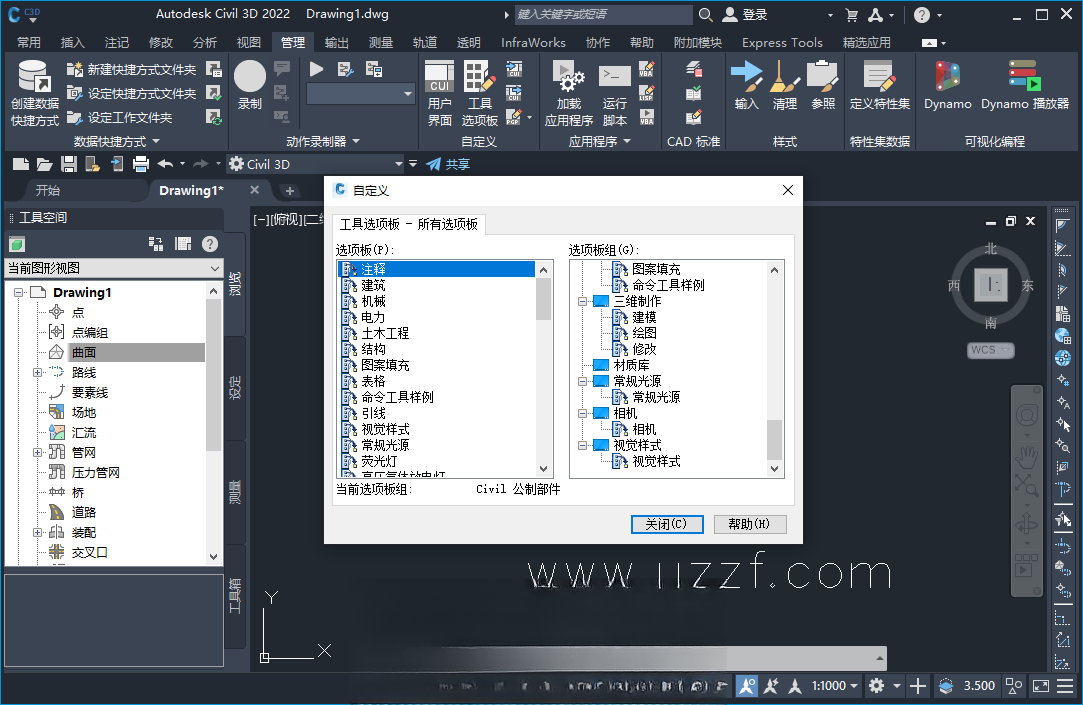Select 材质库 in palette groups
Image resolution: width=1083 pixels, height=705 pixels.
point(631,365)
